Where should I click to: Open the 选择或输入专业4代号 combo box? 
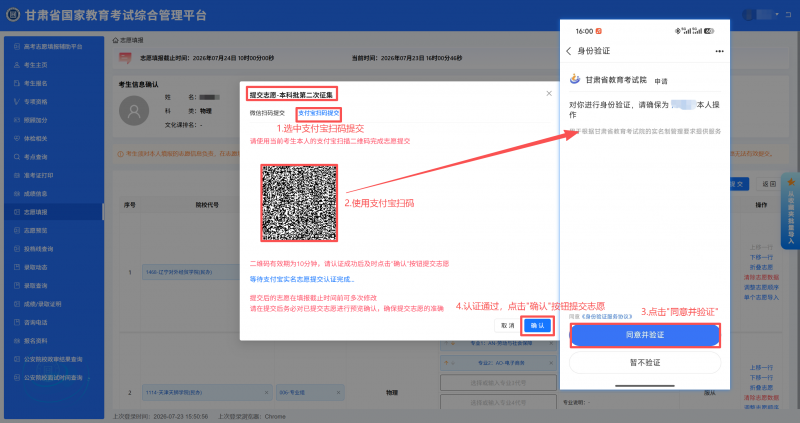pyautogui.click(x=498, y=402)
